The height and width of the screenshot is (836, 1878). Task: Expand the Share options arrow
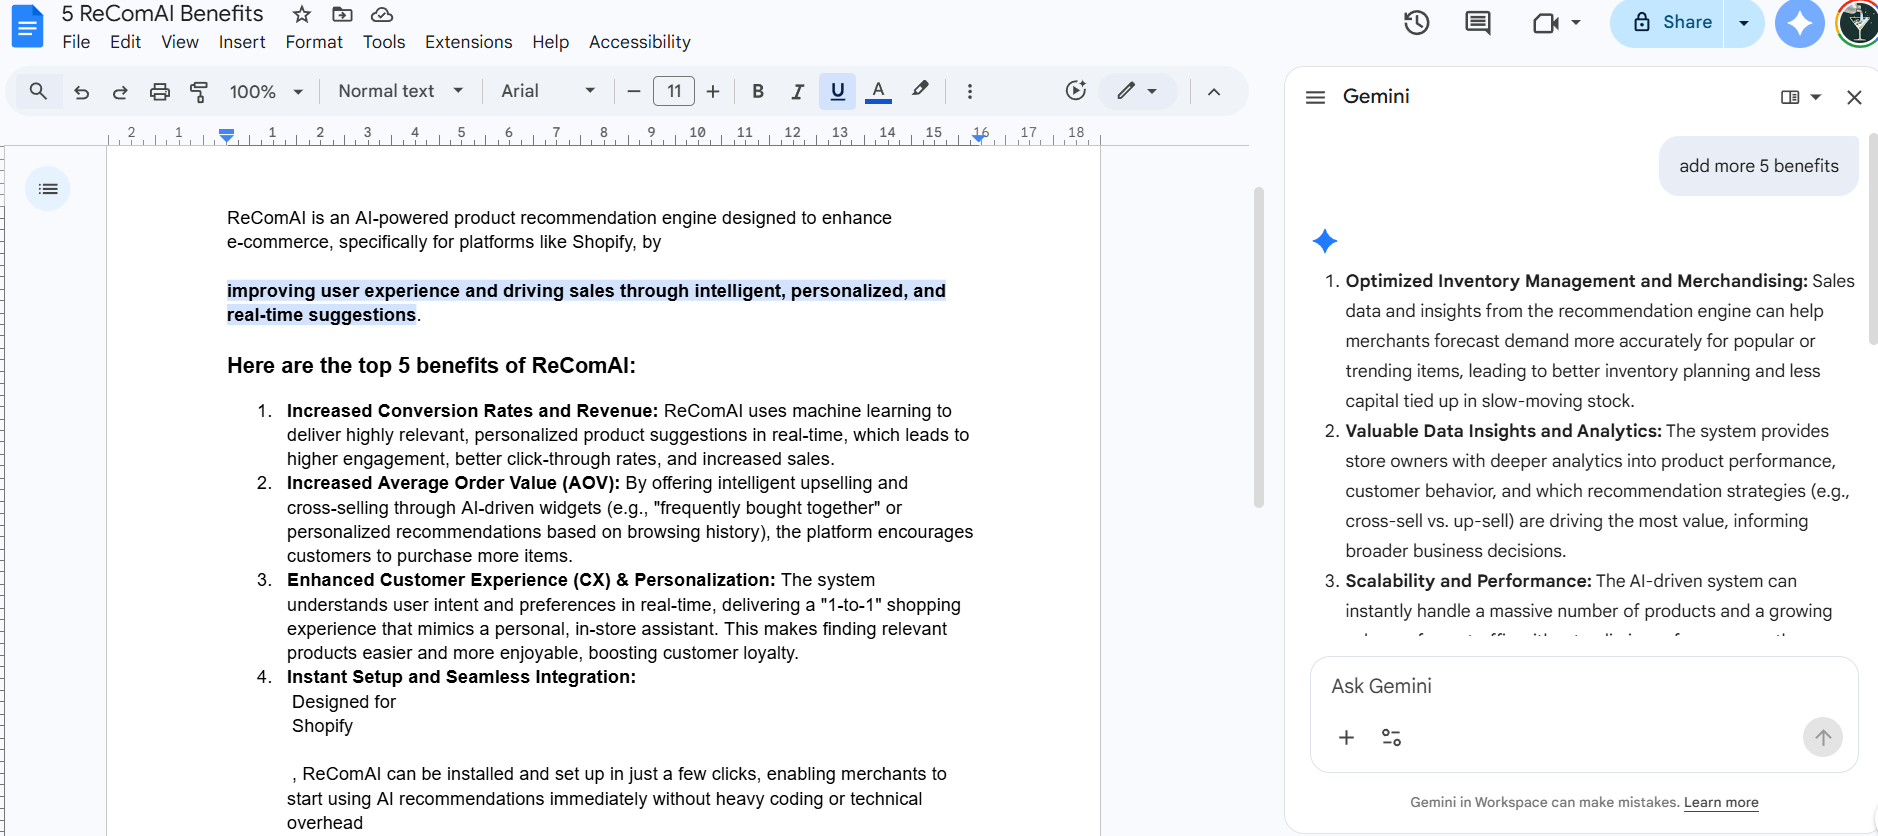(x=1744, y=23)
